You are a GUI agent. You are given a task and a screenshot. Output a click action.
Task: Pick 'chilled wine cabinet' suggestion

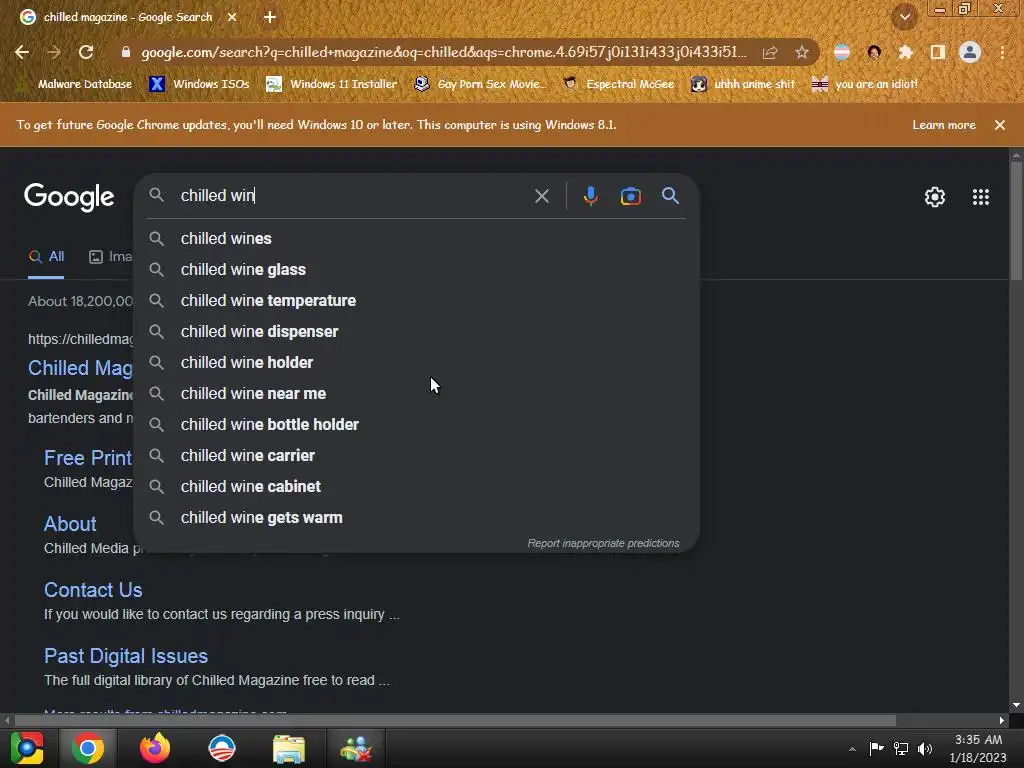pyautogui.click(x=416, y=487)
